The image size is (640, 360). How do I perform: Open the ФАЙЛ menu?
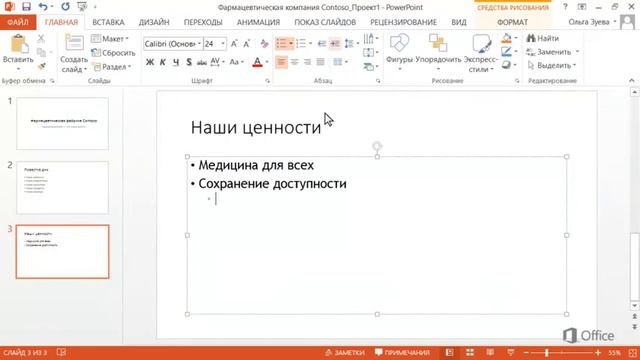(18, 22)
